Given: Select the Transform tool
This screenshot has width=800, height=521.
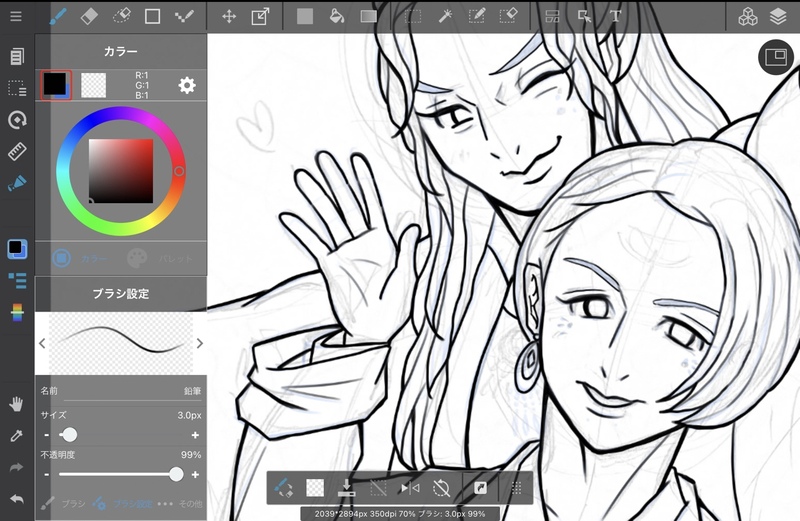Looking at the screenshot, I should 260,16.
